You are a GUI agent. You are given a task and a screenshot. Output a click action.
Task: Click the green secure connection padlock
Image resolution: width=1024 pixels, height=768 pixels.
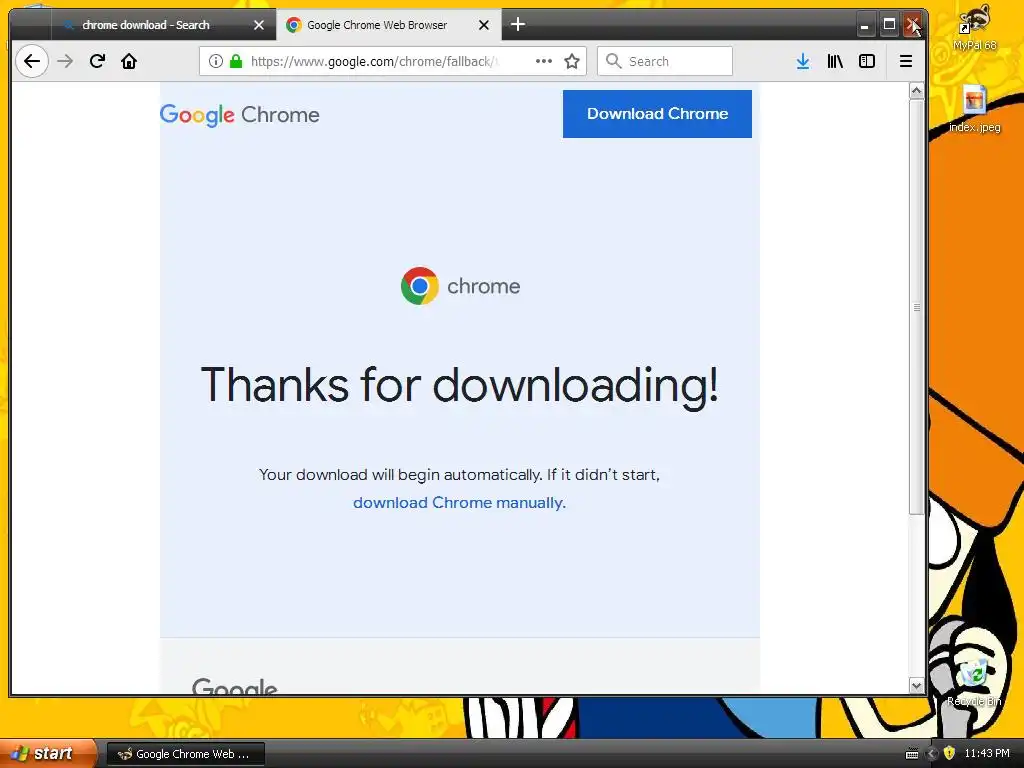point(236,61)
